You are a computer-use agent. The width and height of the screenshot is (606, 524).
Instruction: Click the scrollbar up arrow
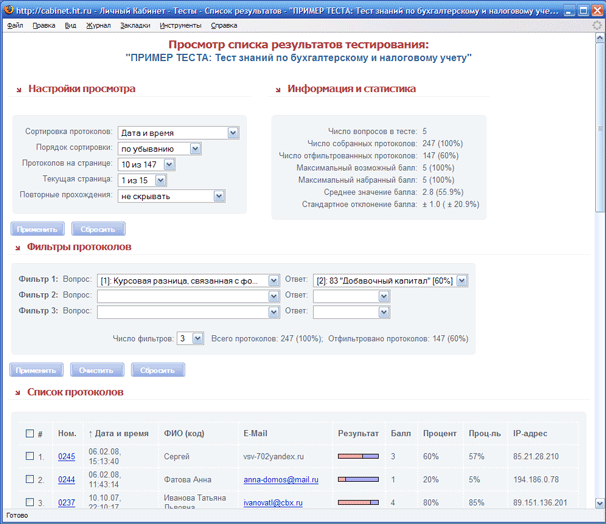point(600,38)
